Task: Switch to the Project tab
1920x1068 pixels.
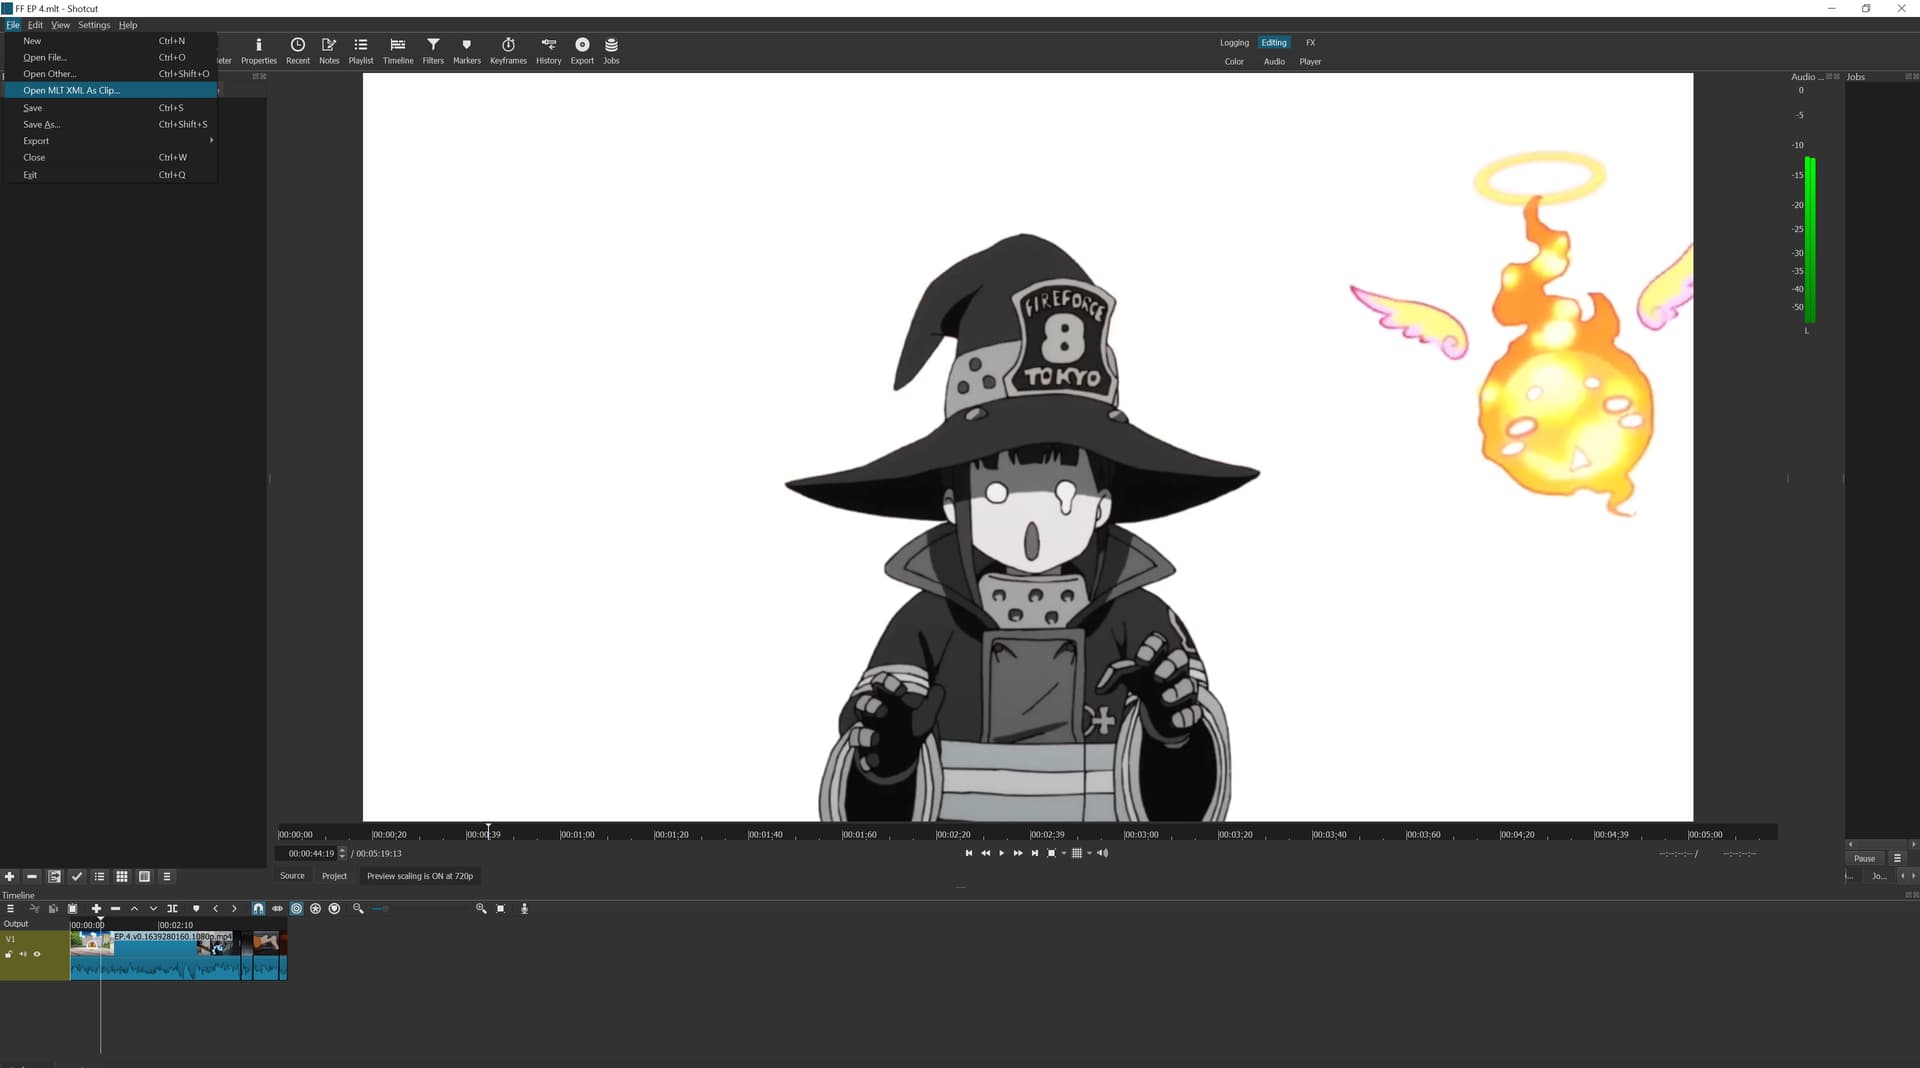Action: click(x=334, y=876)
